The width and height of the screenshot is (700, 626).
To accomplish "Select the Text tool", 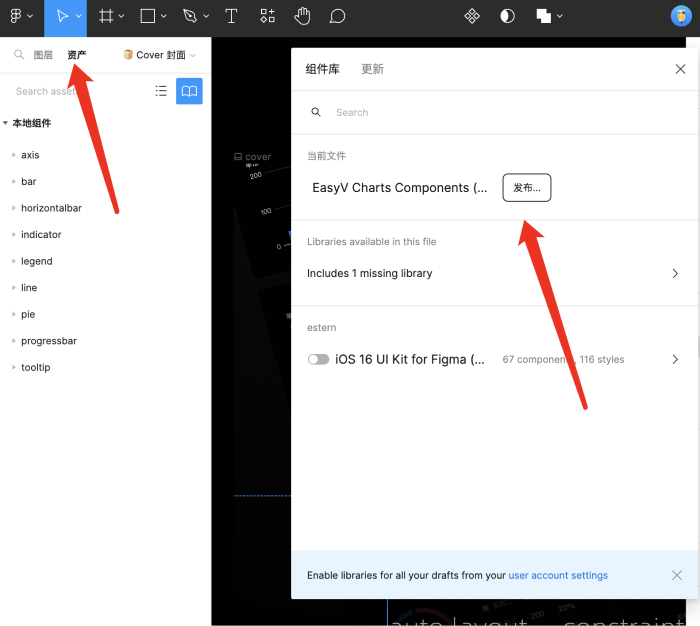I will tap(231, 16).
